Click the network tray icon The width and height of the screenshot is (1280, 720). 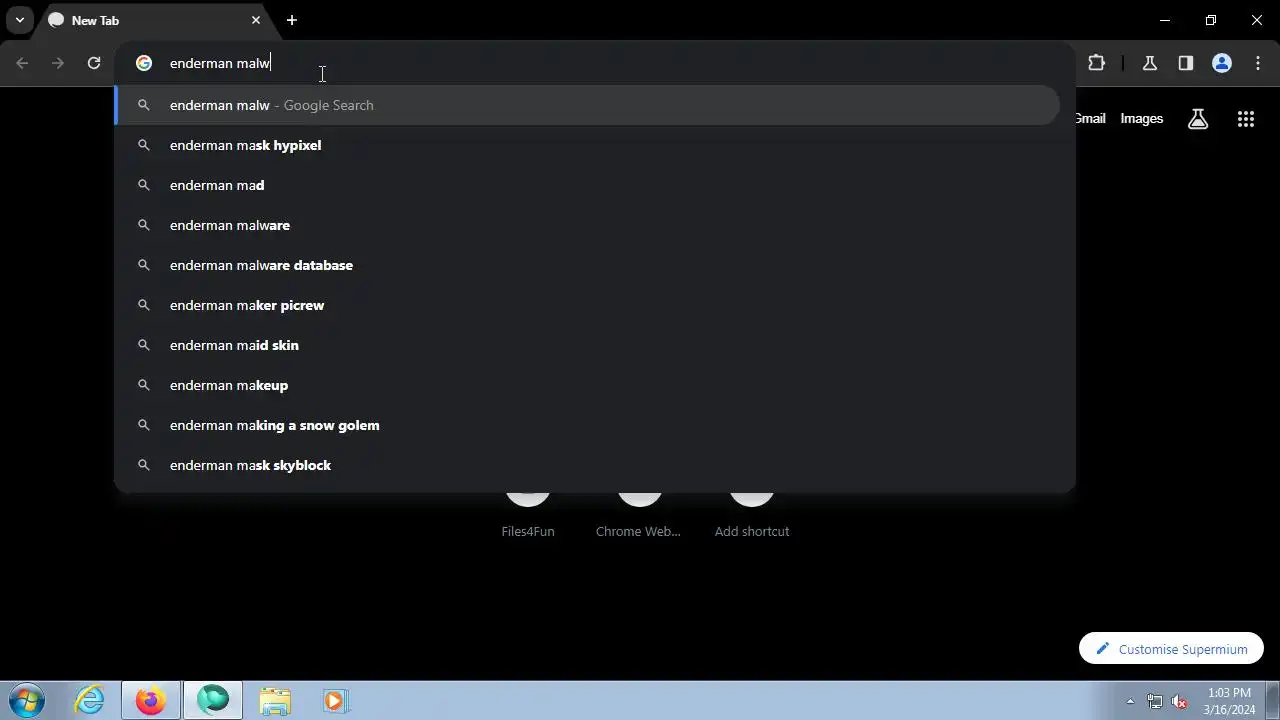[x=1155, y=701]
